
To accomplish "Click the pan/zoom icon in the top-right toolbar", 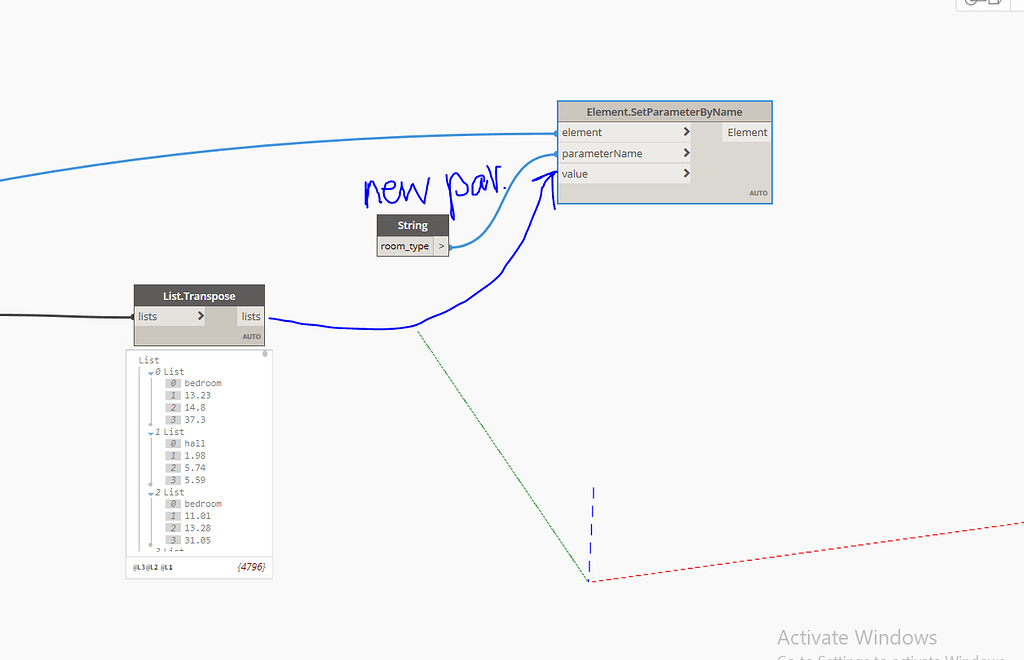I will coord(971,3).
